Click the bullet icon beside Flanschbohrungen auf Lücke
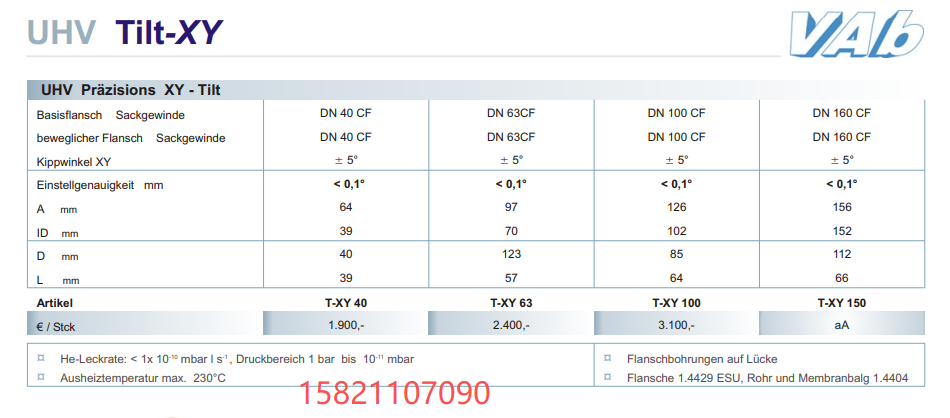Viewport: 950px width, 418px height. (x=608, y=358)
